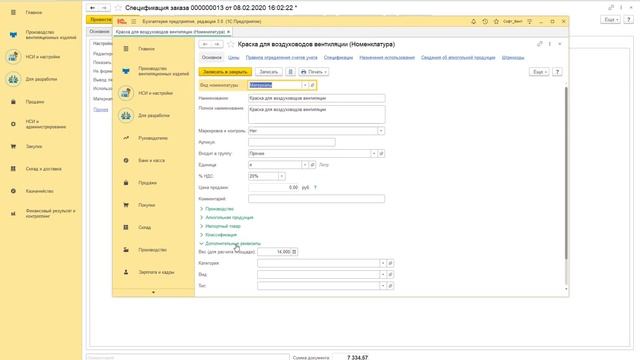Click in the Наименование field
640x360 pixels.
click(316, 98)
